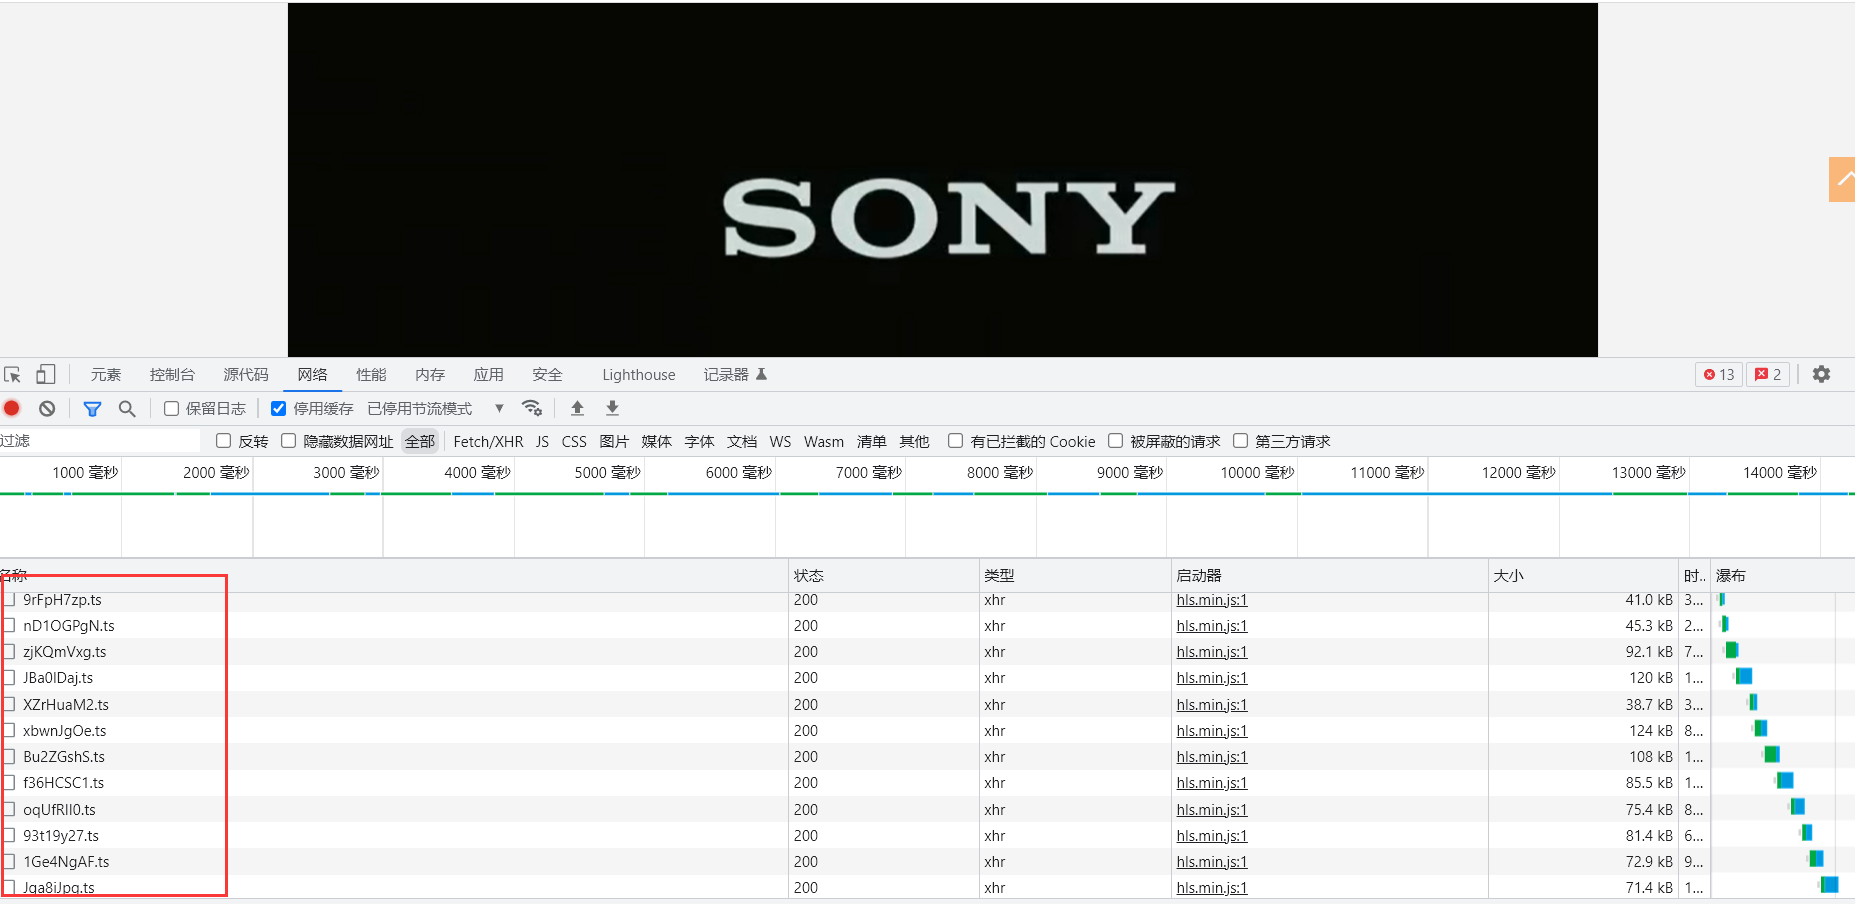The image size is (1855, 904).
Task: Select request Bu2ZGshS.ts
Action: [64, 757]
